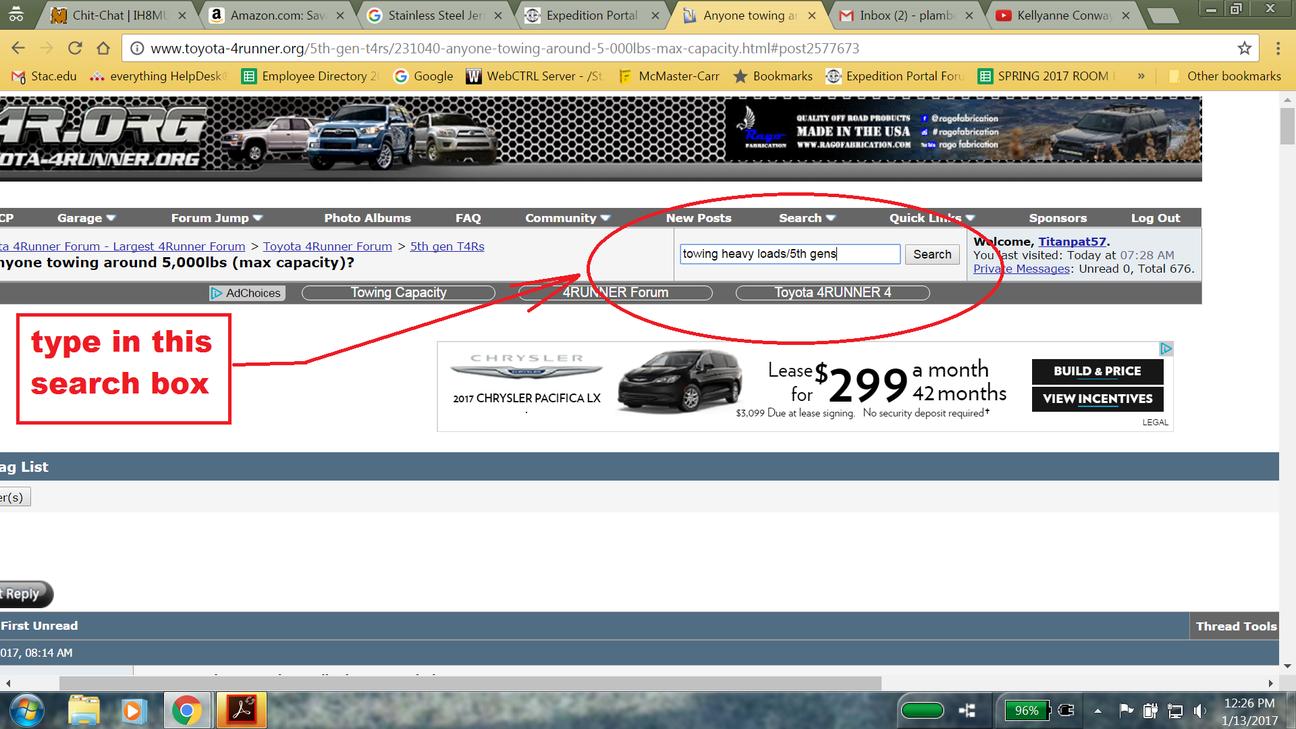This screenshot has width=1296, height=729.
Task: Click the horizontal page scrollbar
Action: coord(470,683)
